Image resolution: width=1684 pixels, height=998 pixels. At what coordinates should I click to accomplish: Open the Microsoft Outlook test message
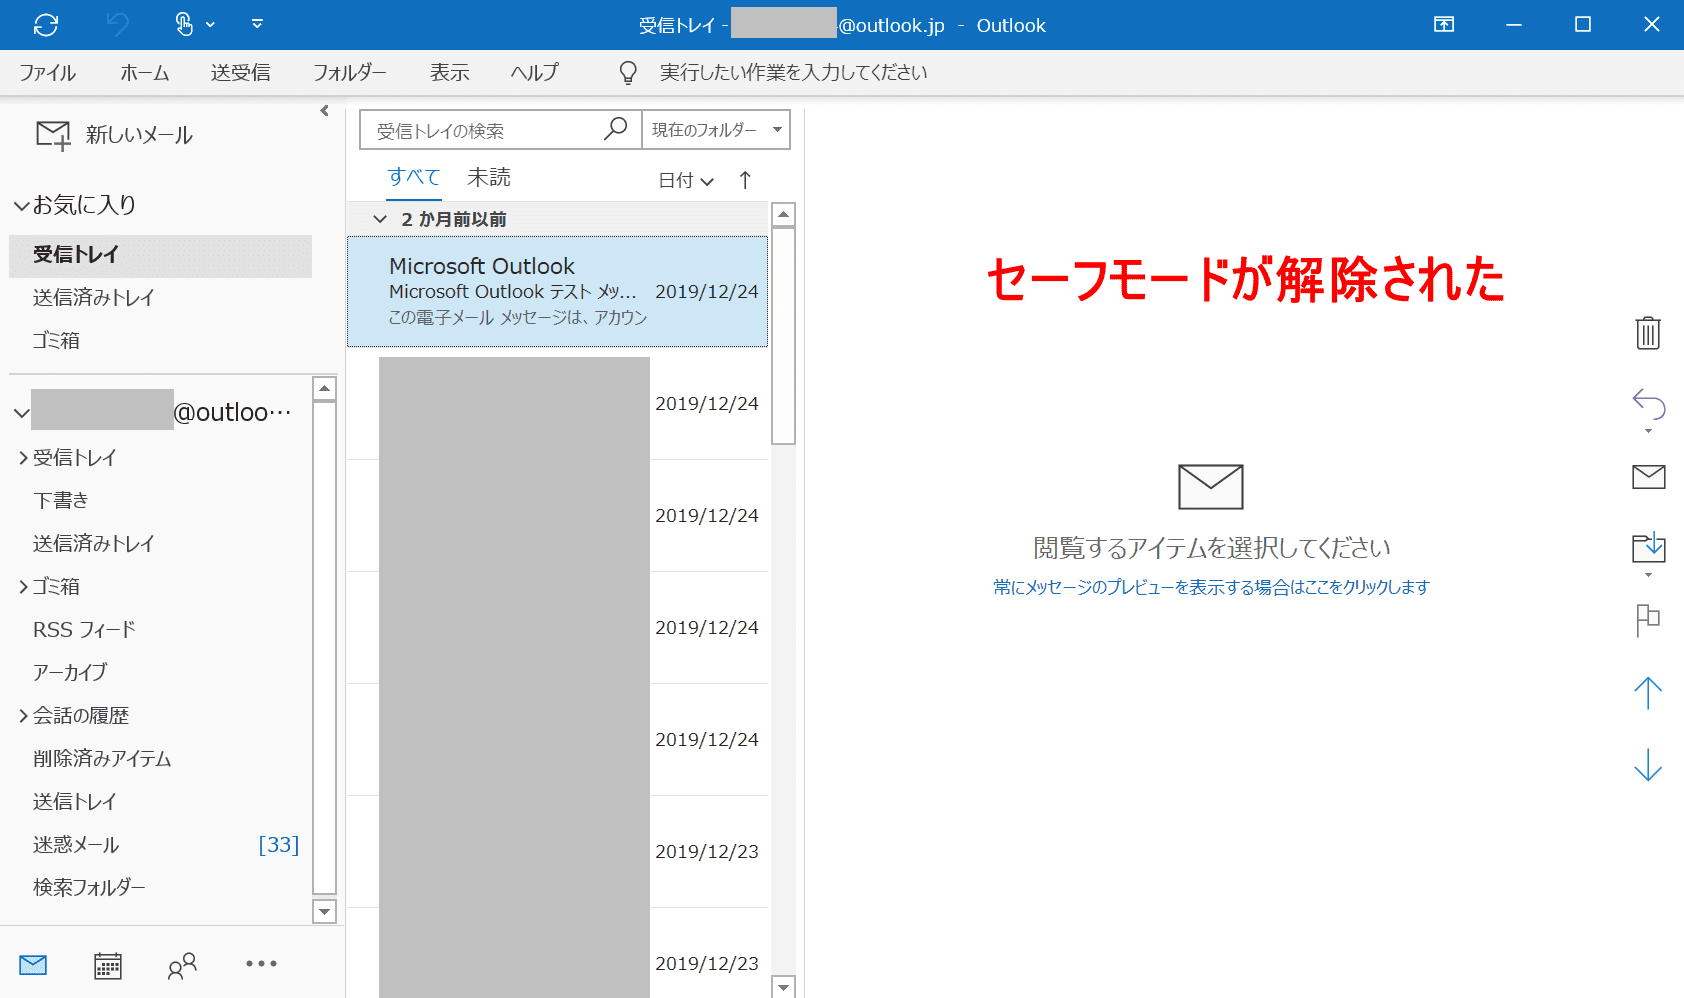tap(557, 292)
